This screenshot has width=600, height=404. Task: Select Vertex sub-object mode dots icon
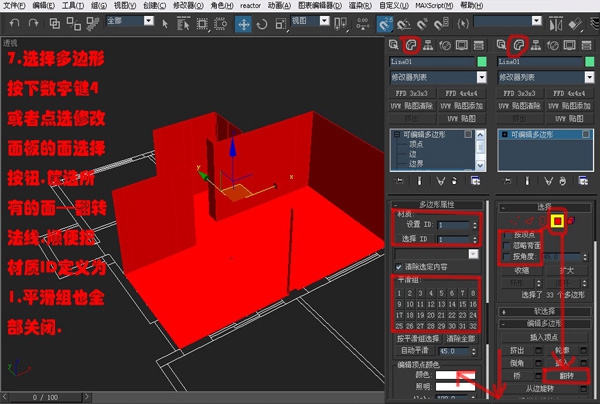(515, 221)
